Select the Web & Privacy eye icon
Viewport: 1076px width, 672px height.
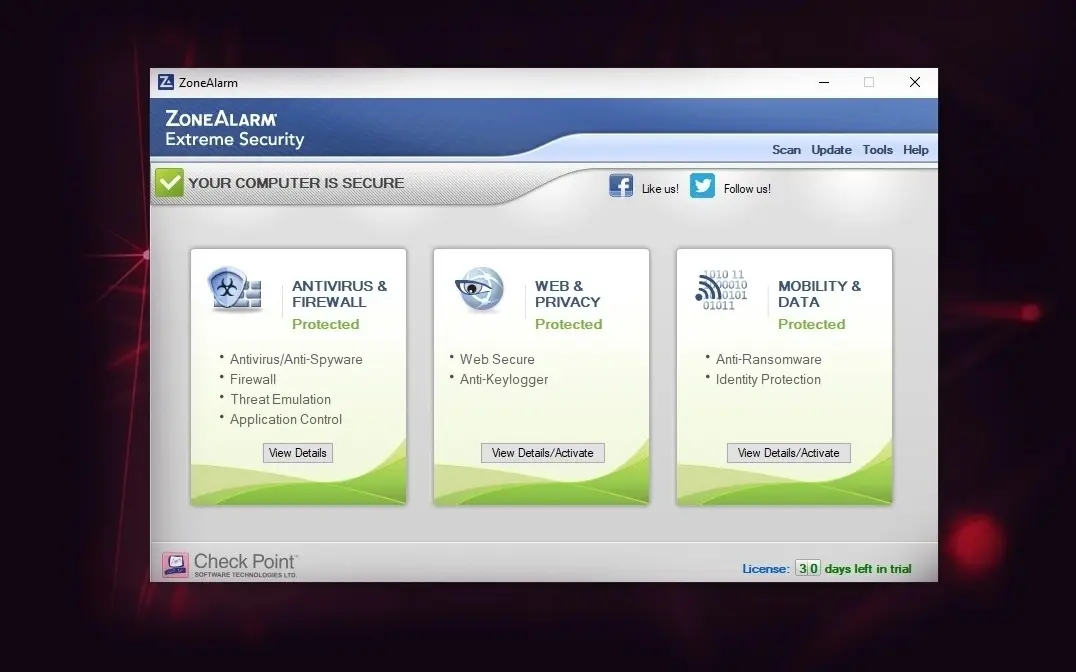coord(479,289)
